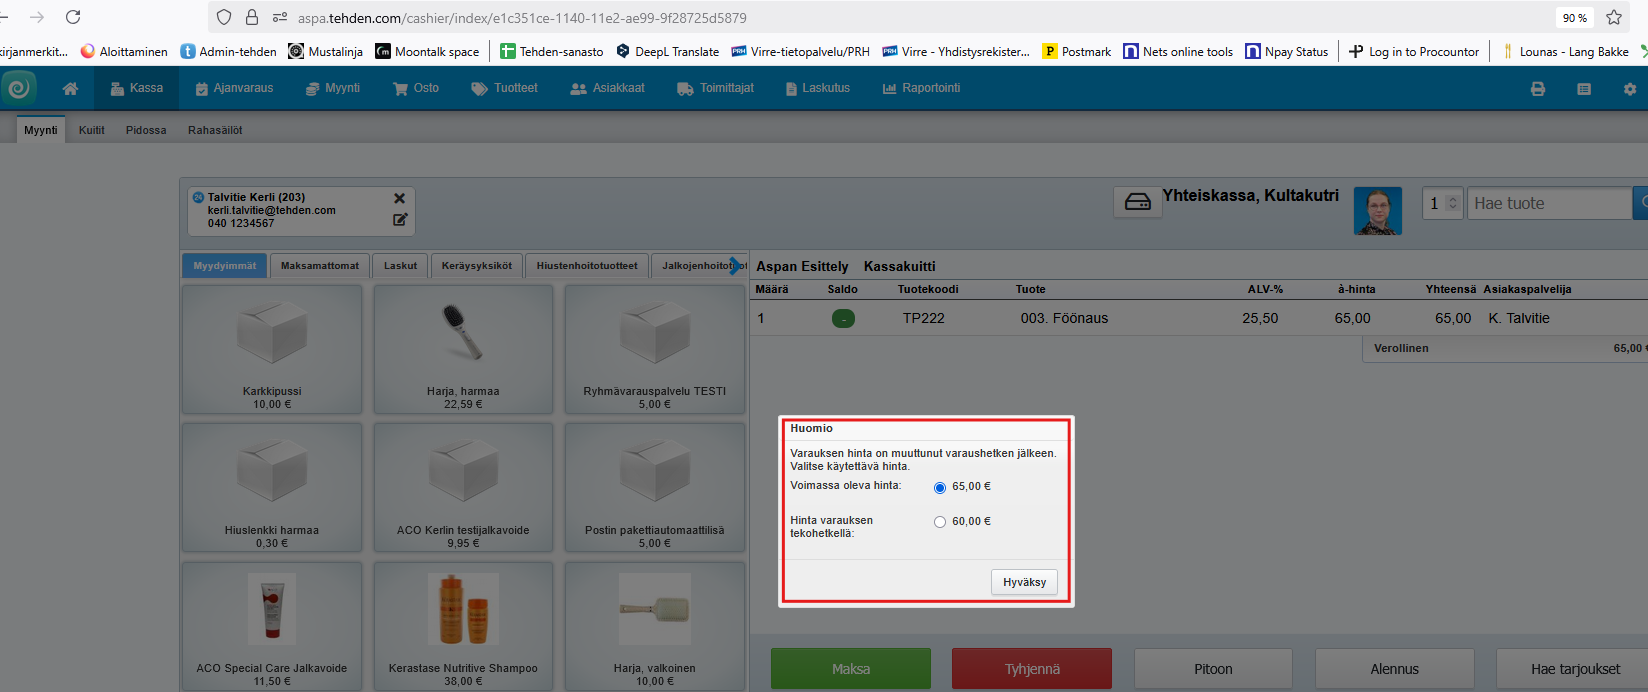Select the current price 65,00 € option

940,488
